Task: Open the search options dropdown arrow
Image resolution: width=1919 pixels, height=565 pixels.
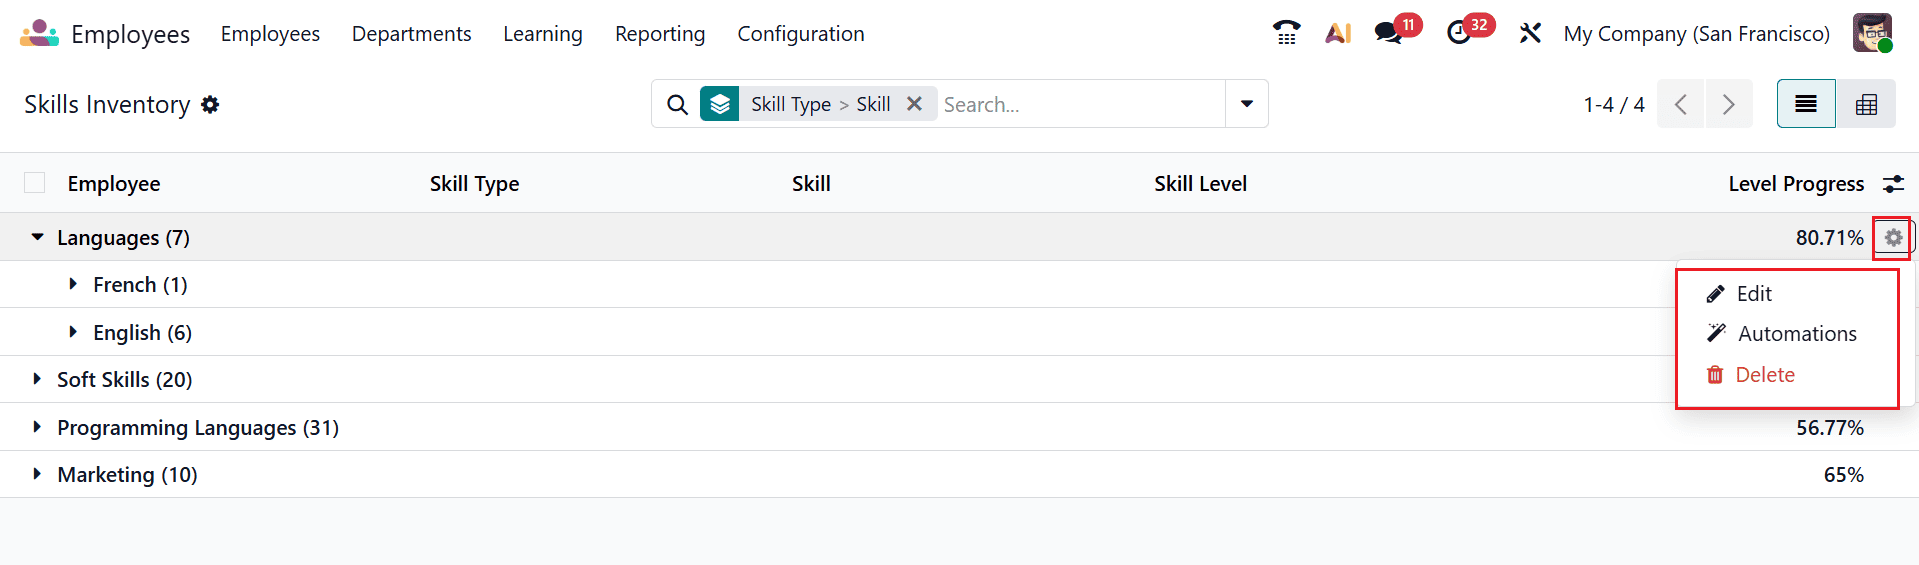Action: coord(1247,104)
